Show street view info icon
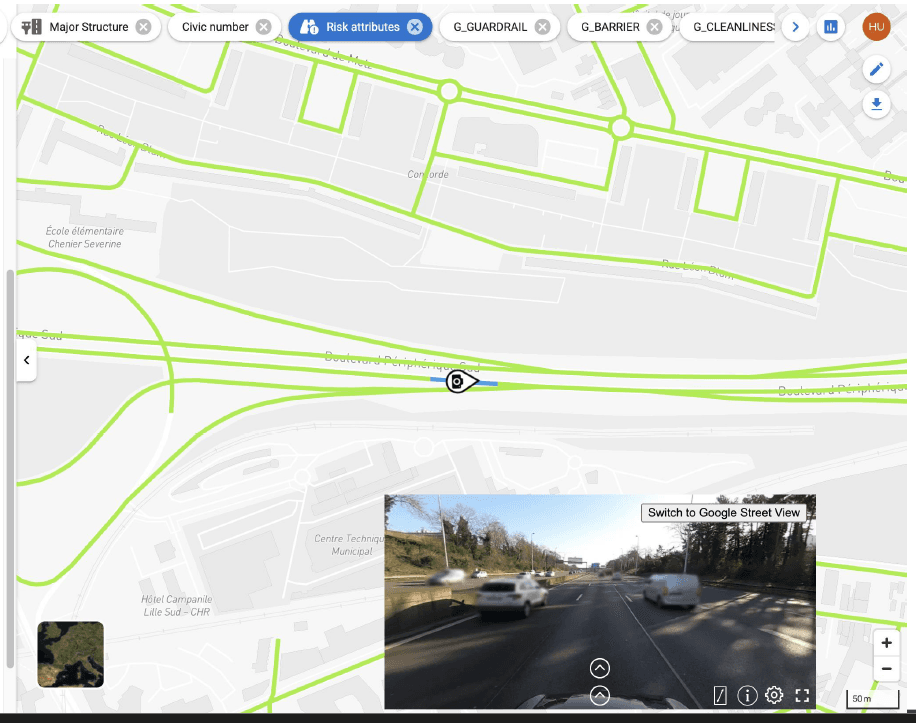The width and height of the screenshot is (916, 723). pyautogui.click(x=747, y=695)
